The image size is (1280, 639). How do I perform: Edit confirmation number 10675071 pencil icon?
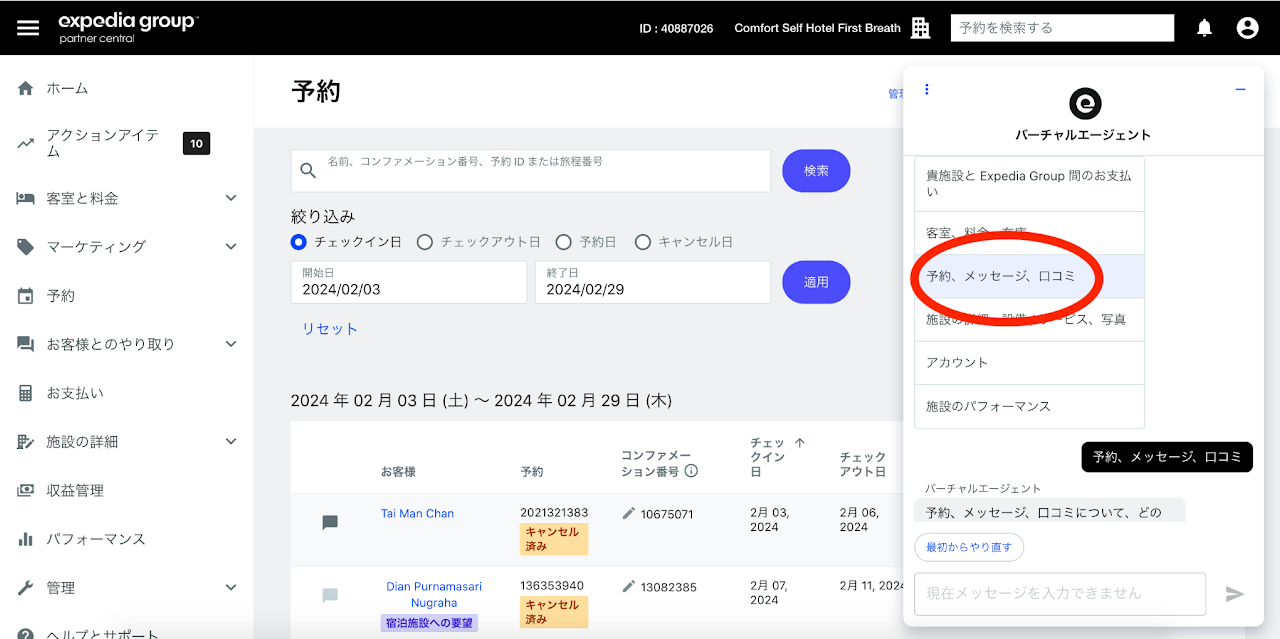(x=629, y=513)
